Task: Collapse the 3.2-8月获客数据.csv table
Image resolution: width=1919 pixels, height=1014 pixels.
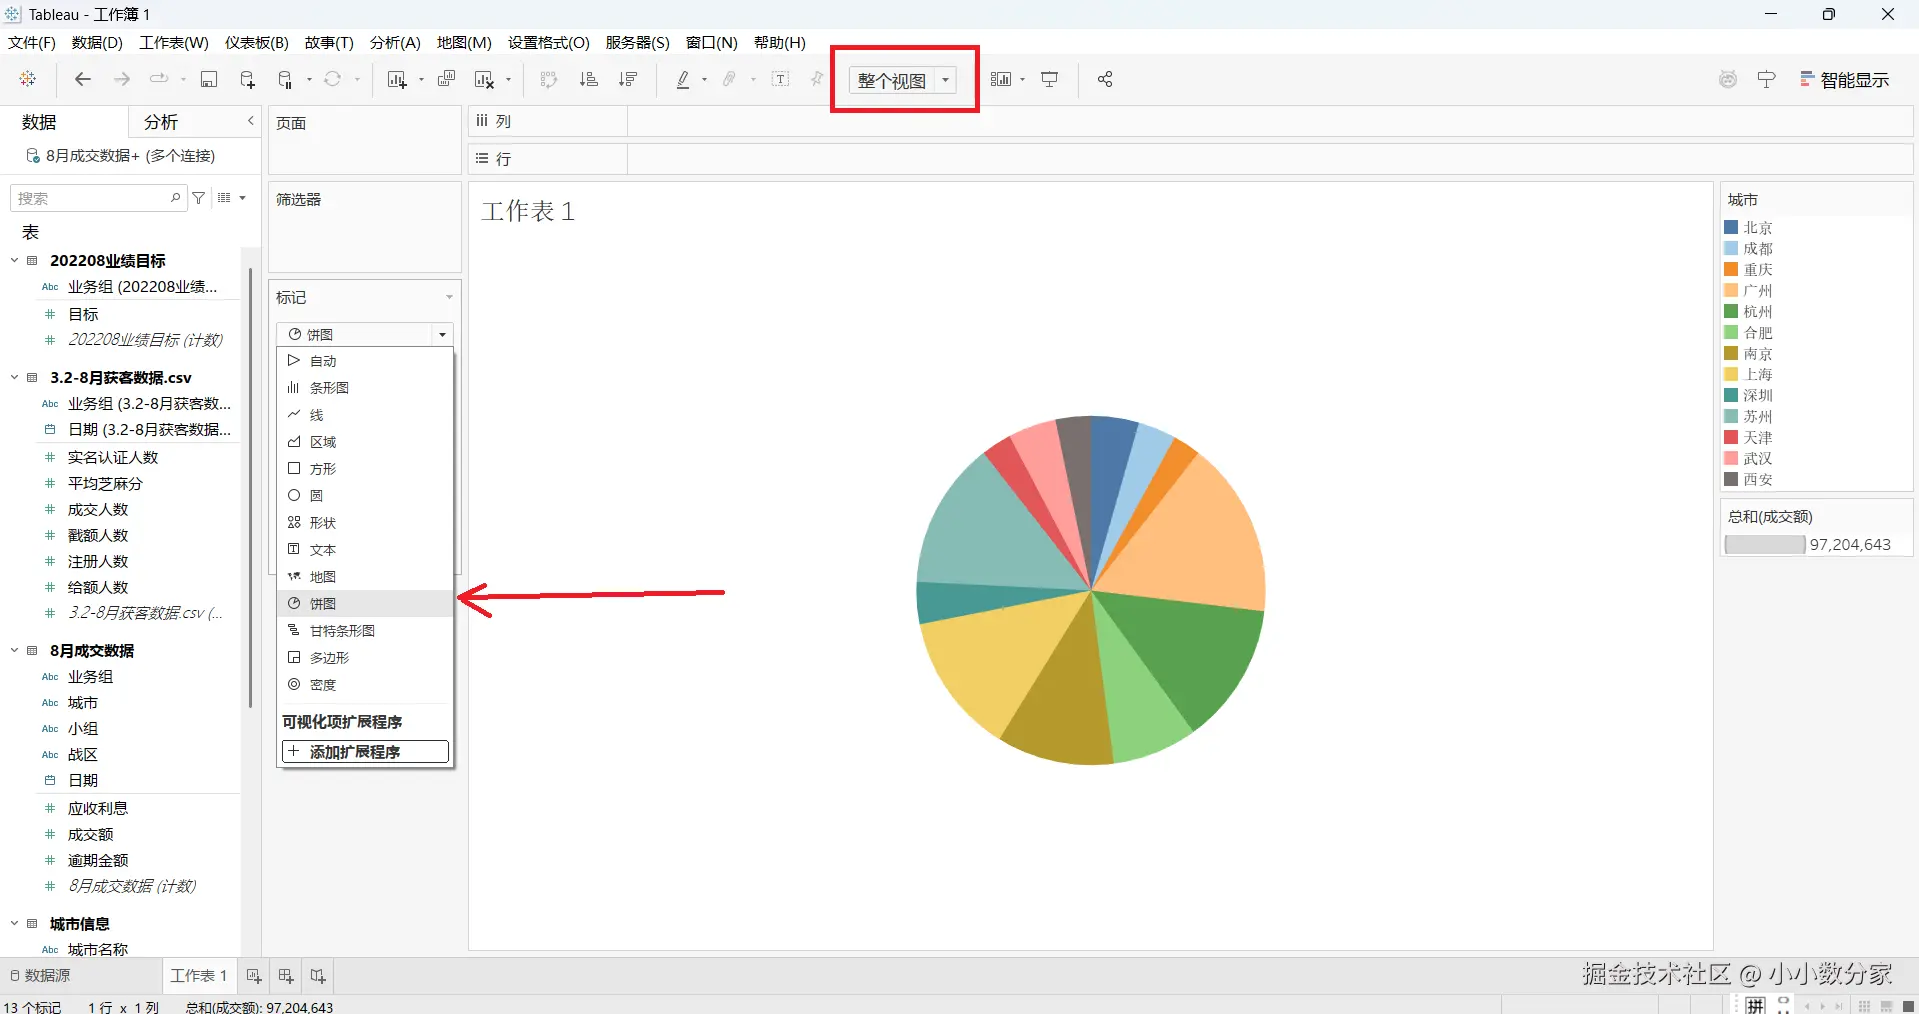Action: pos(15,377)
